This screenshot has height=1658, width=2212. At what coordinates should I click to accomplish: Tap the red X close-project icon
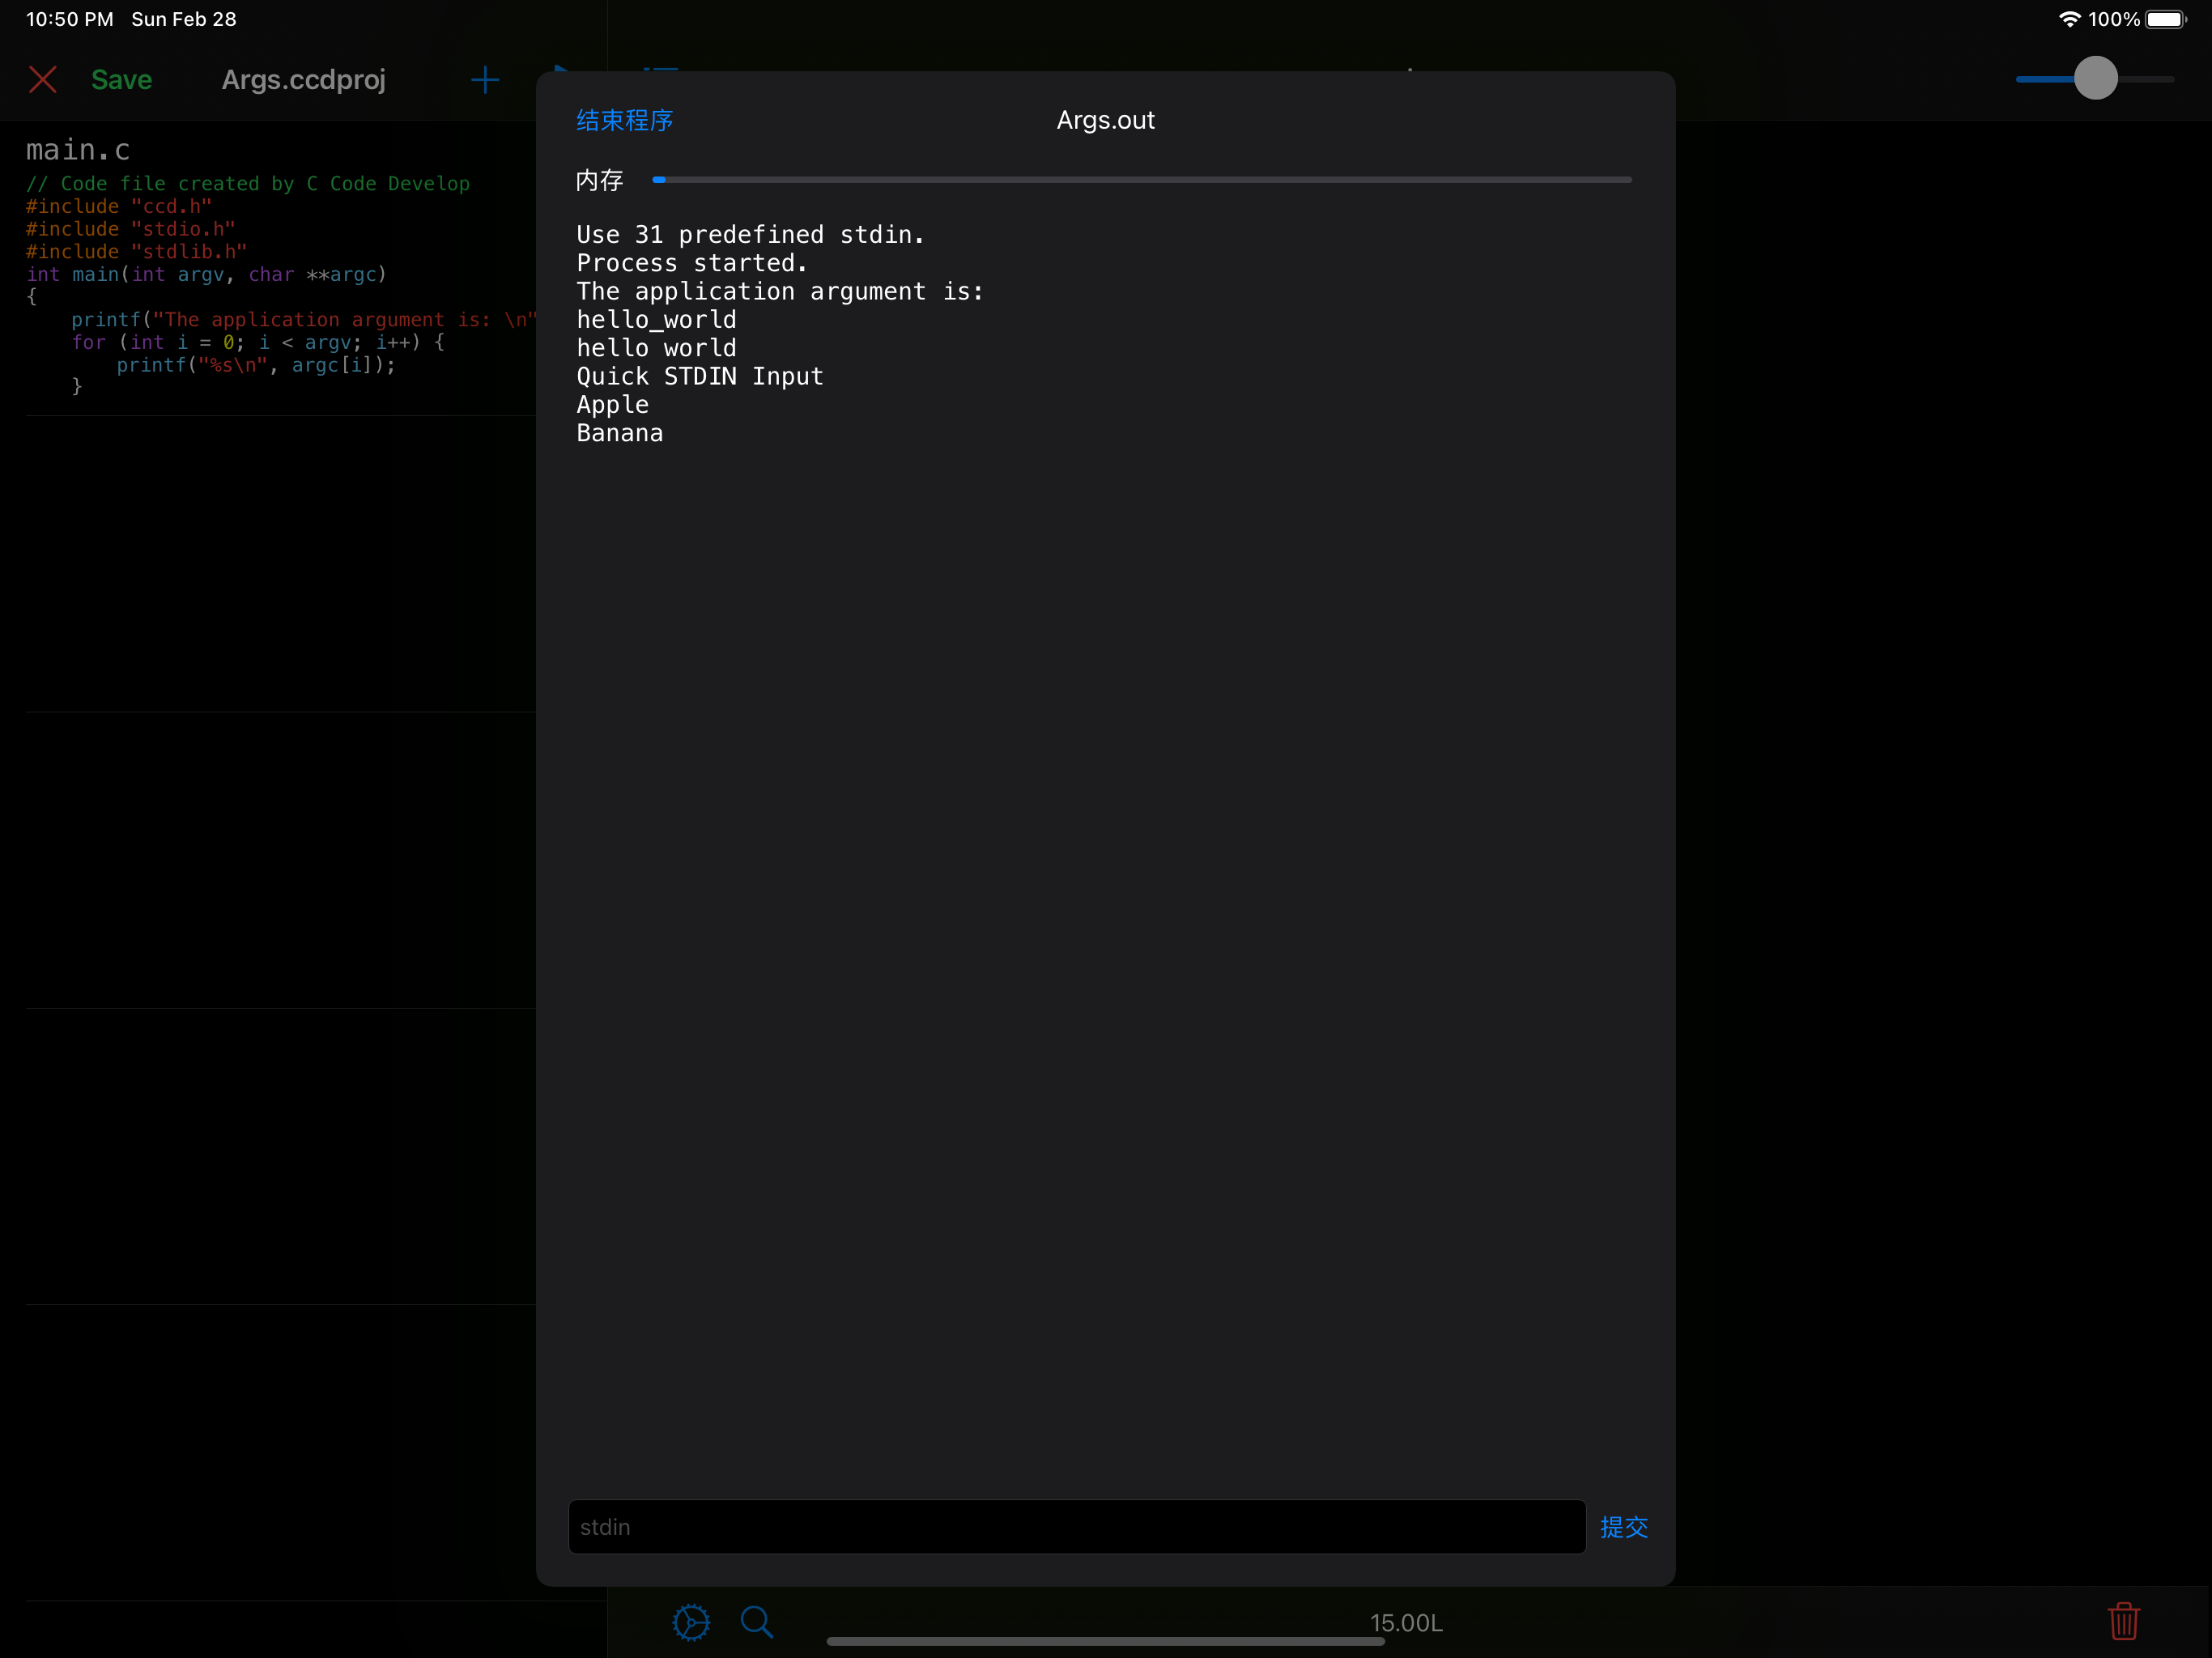pos(42,79)
